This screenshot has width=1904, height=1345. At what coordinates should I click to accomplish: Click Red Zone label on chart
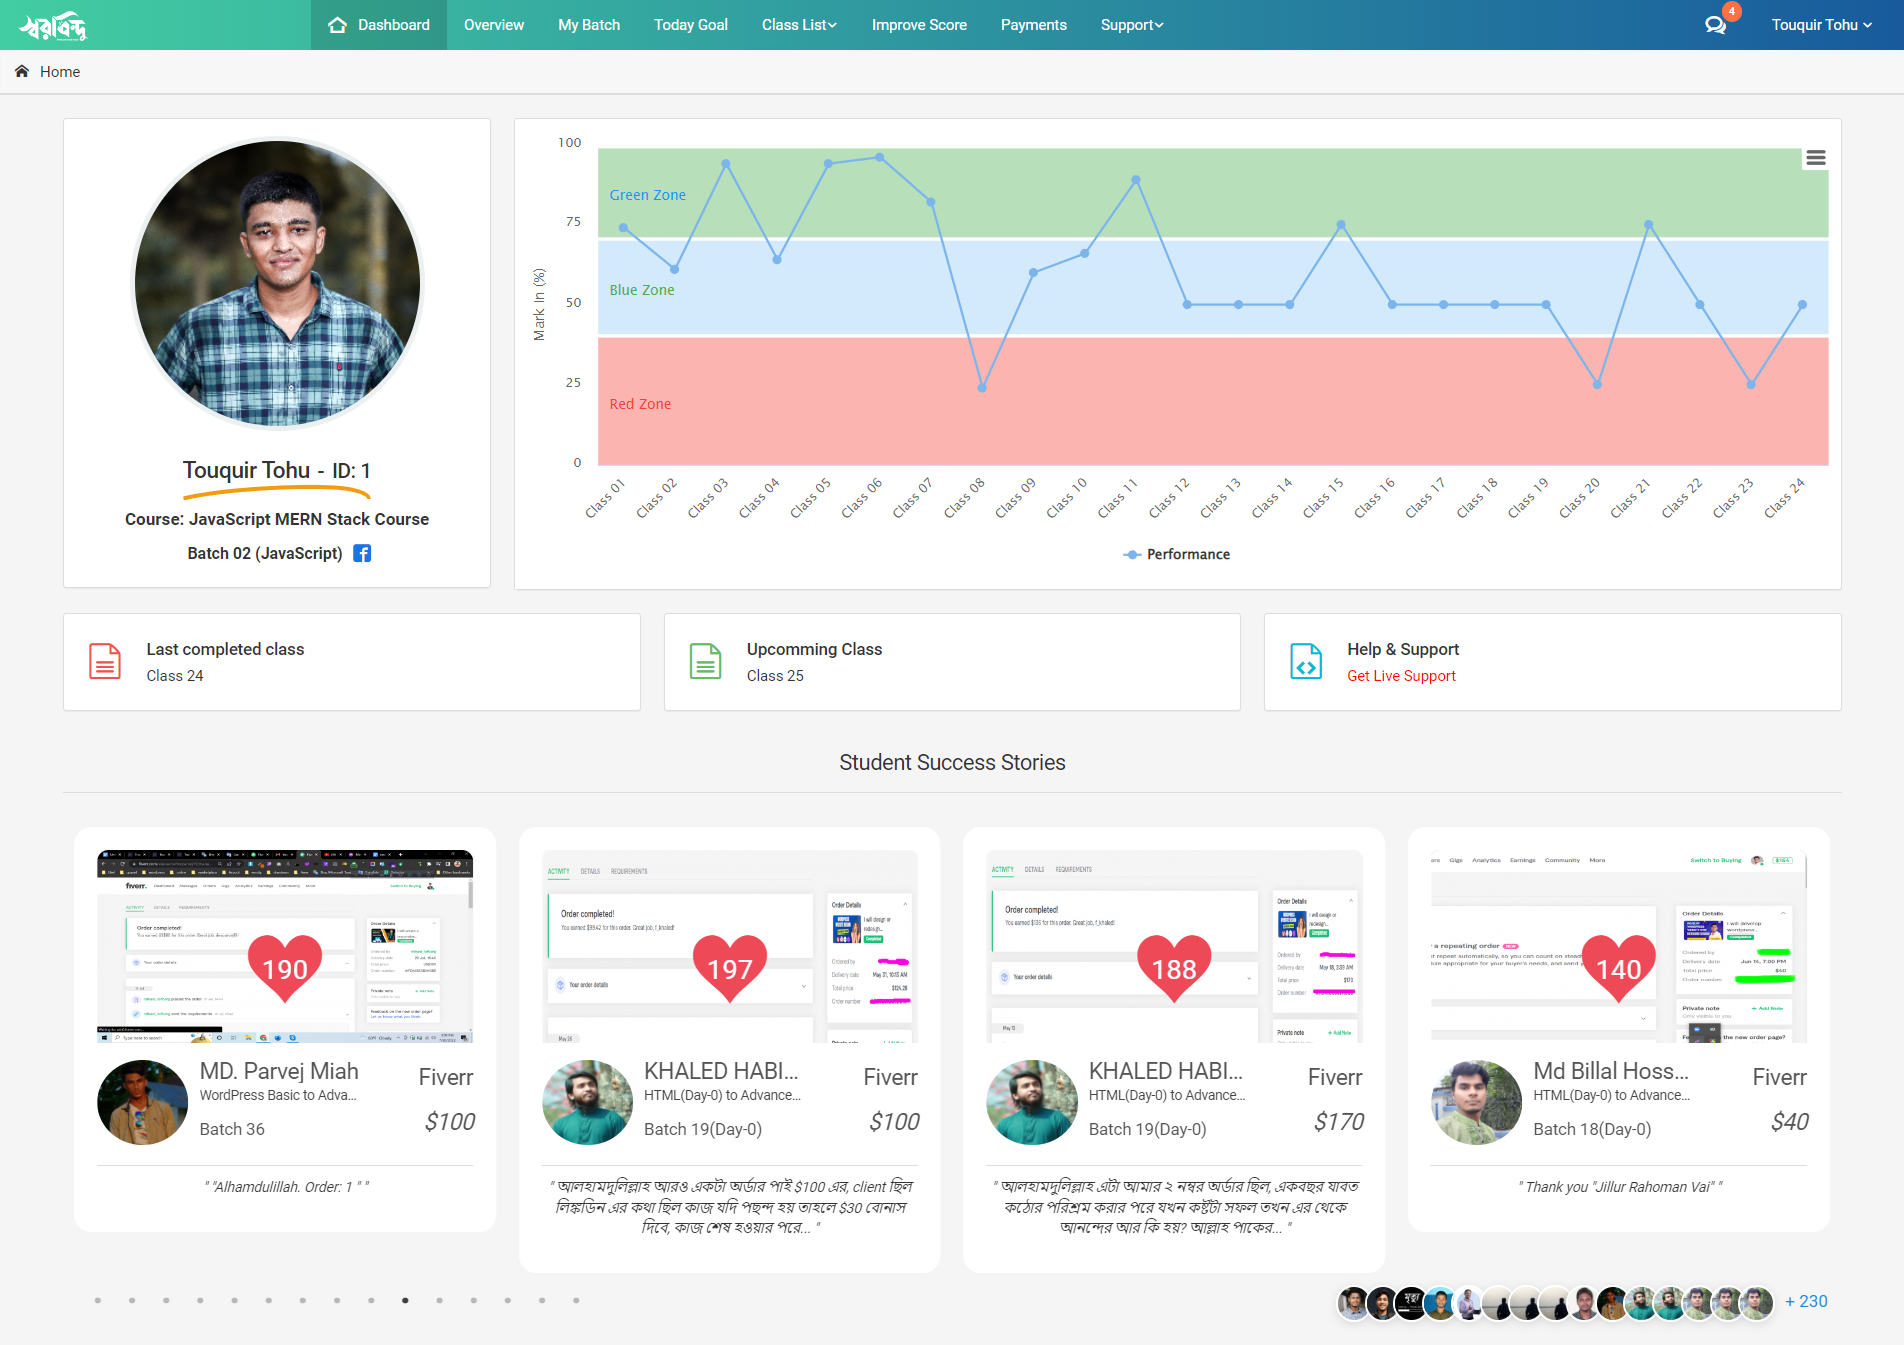[x=640, y=404]
